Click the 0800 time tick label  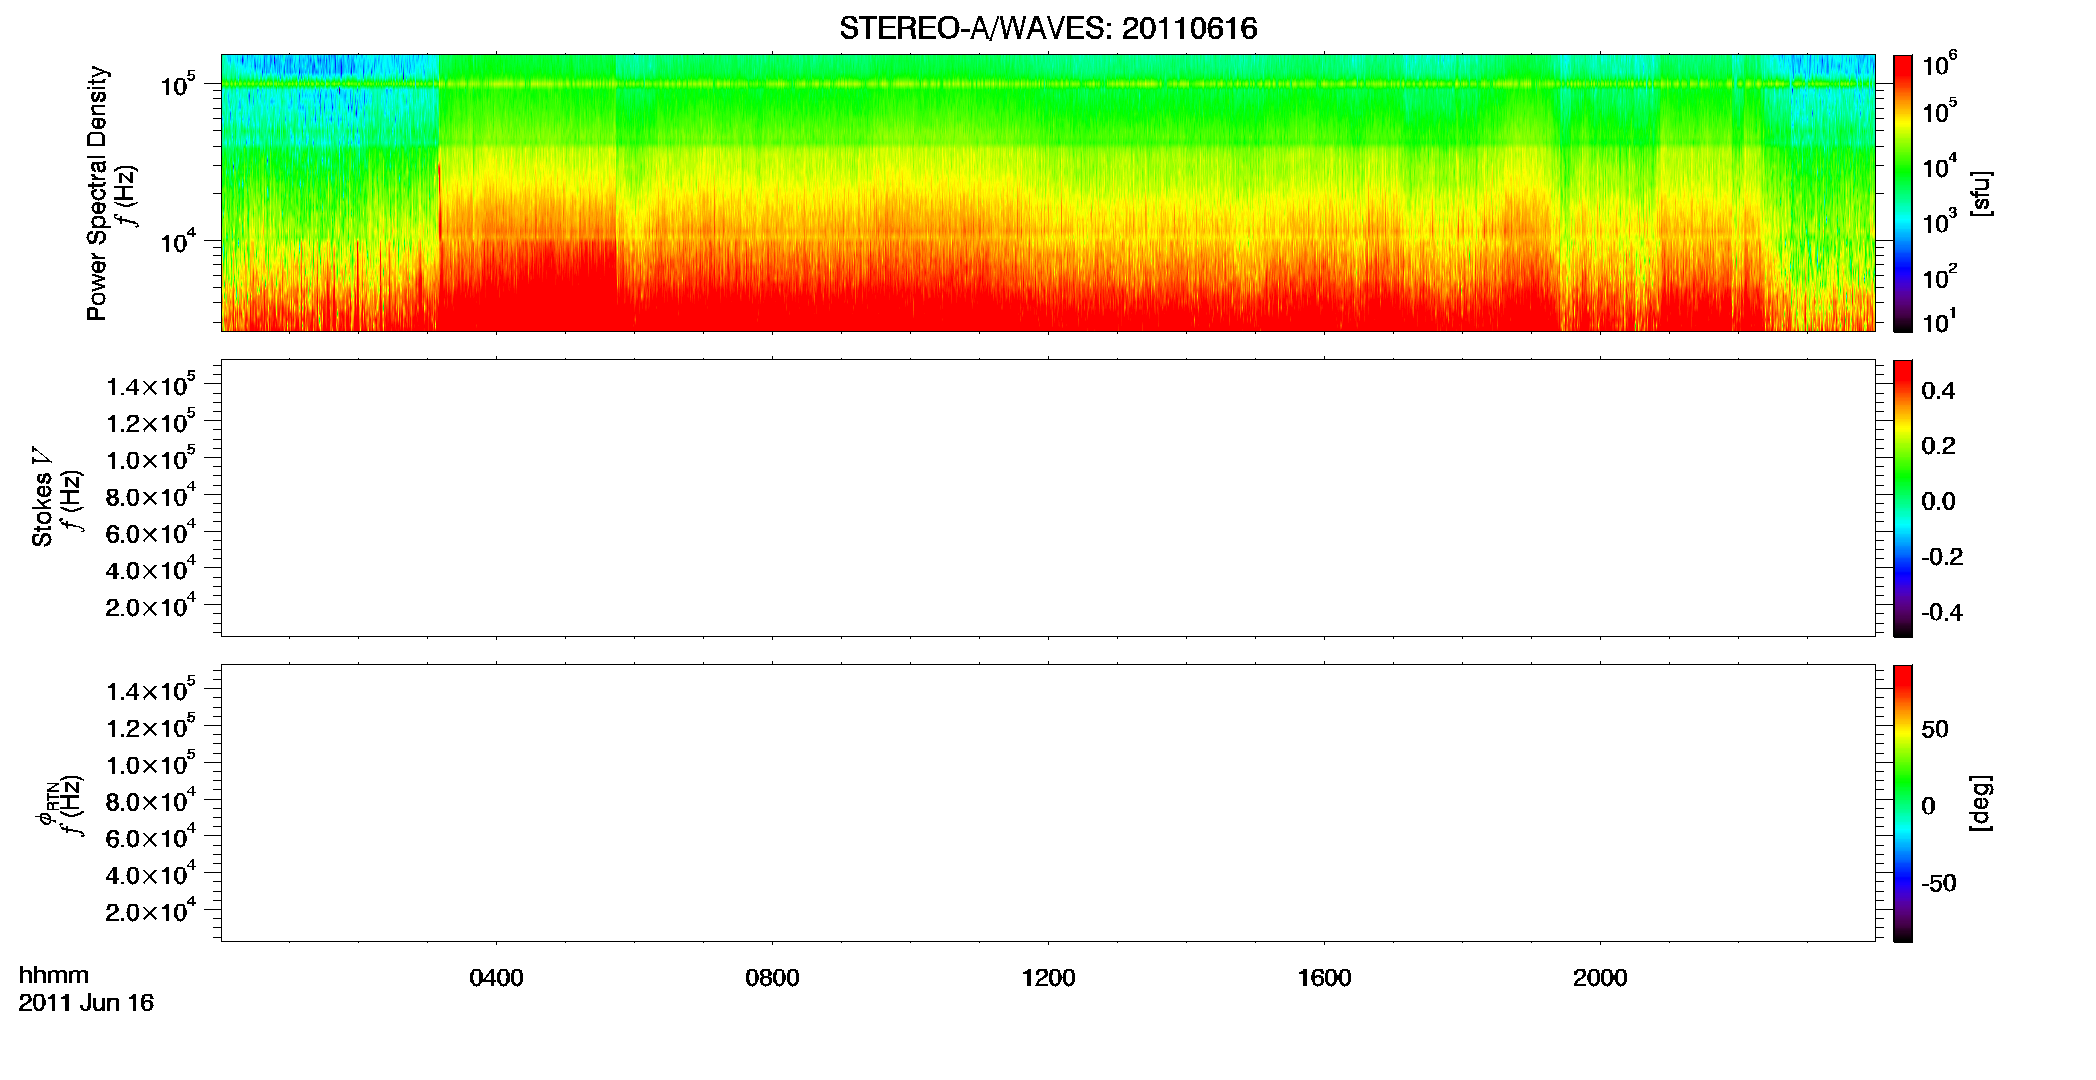click(x=772, y=978)
